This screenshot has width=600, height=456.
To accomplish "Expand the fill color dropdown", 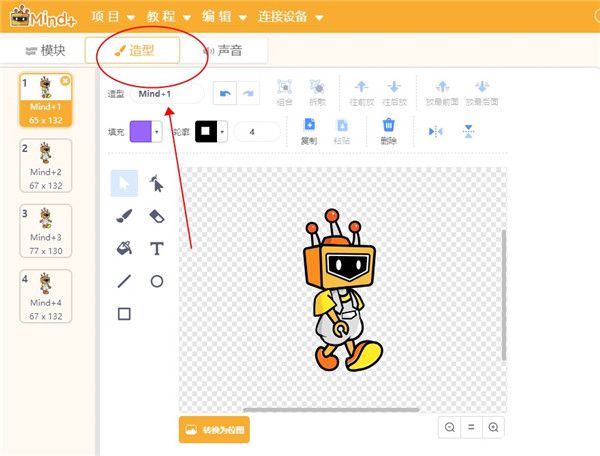I will [157, 131].
